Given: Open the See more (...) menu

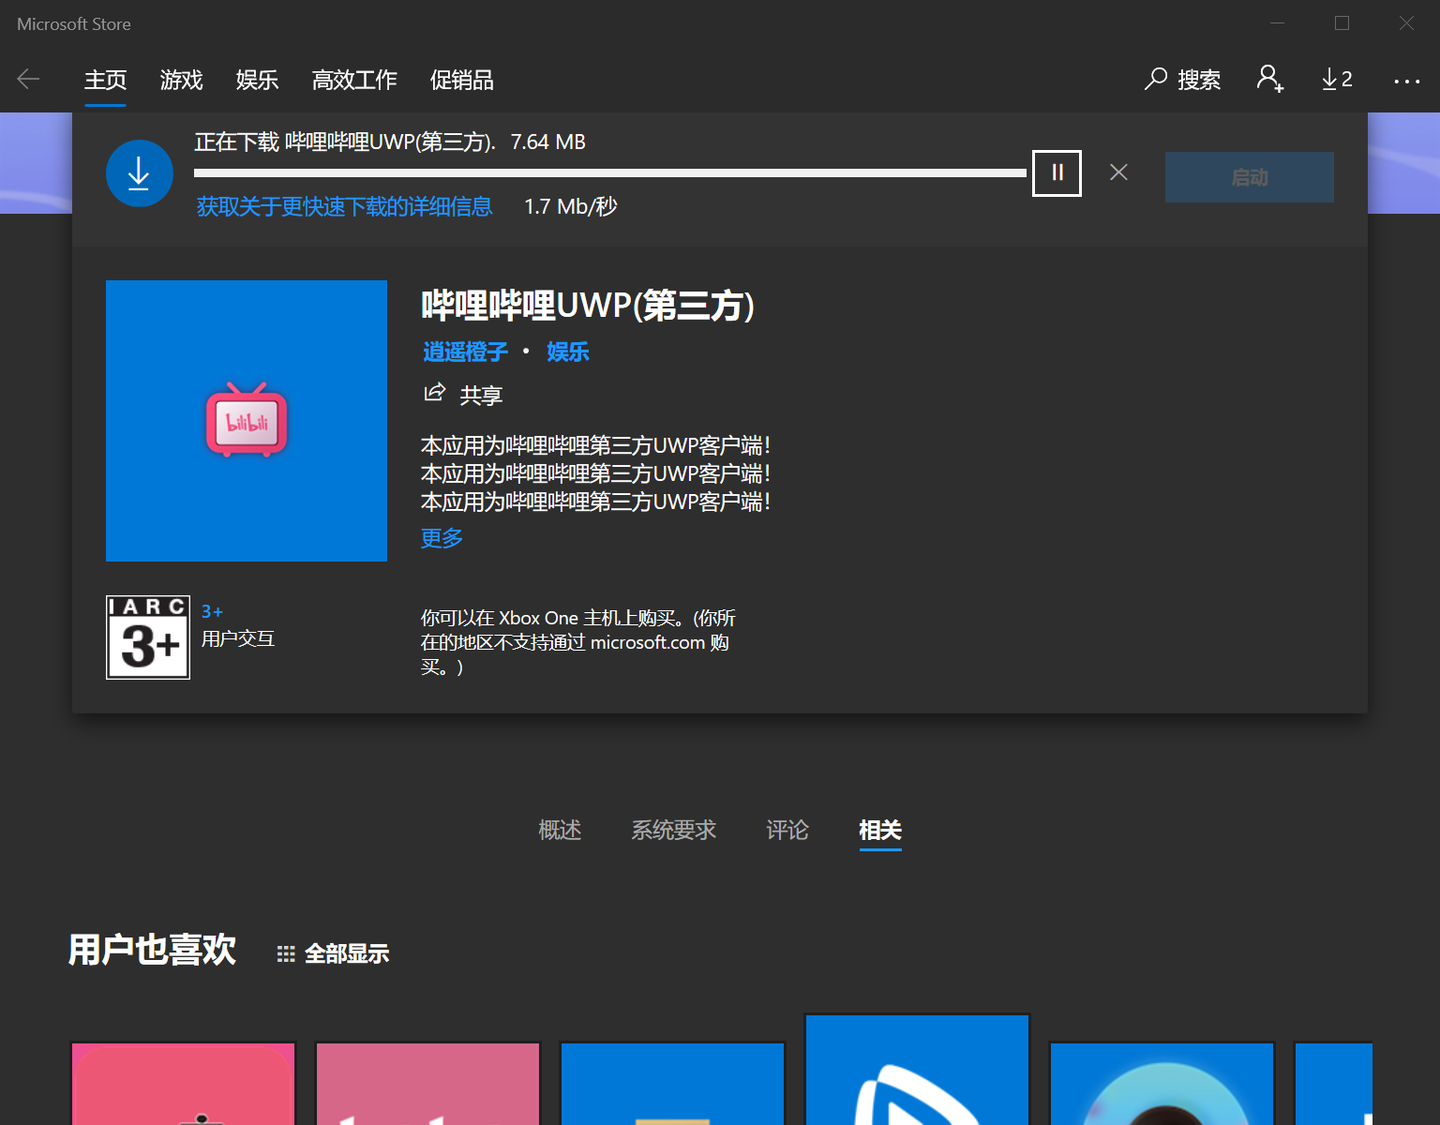Looking at the screenshot, I should [1407, 81].
